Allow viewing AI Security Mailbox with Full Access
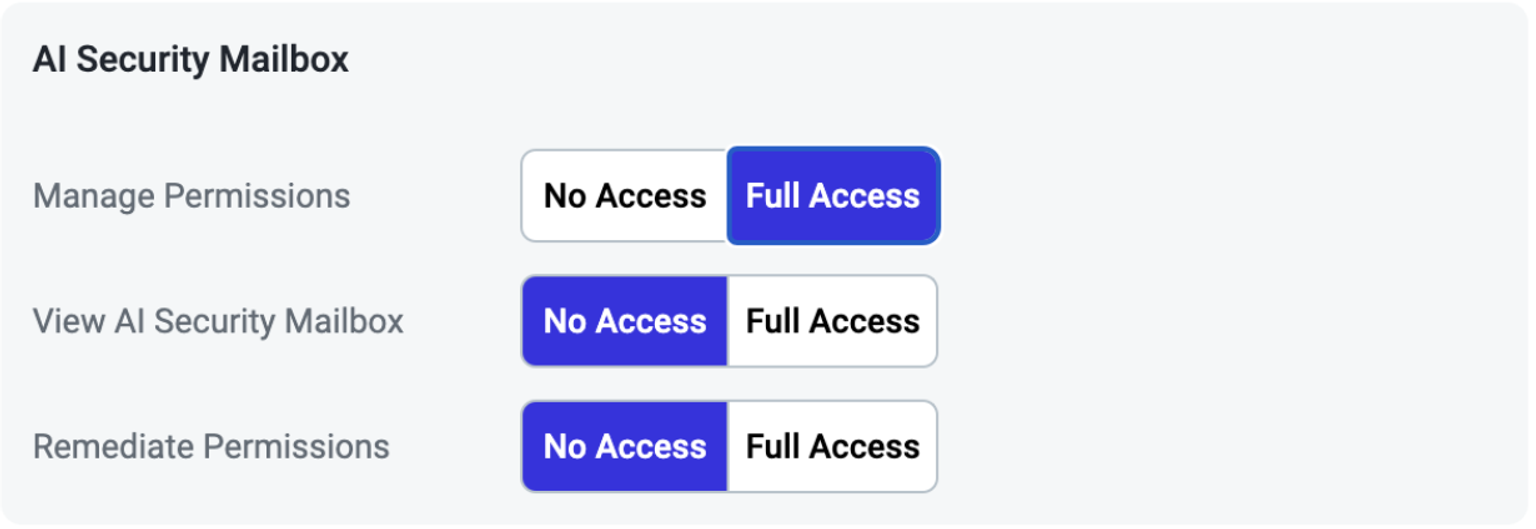The image size is (1536, 529). point(832,321)
